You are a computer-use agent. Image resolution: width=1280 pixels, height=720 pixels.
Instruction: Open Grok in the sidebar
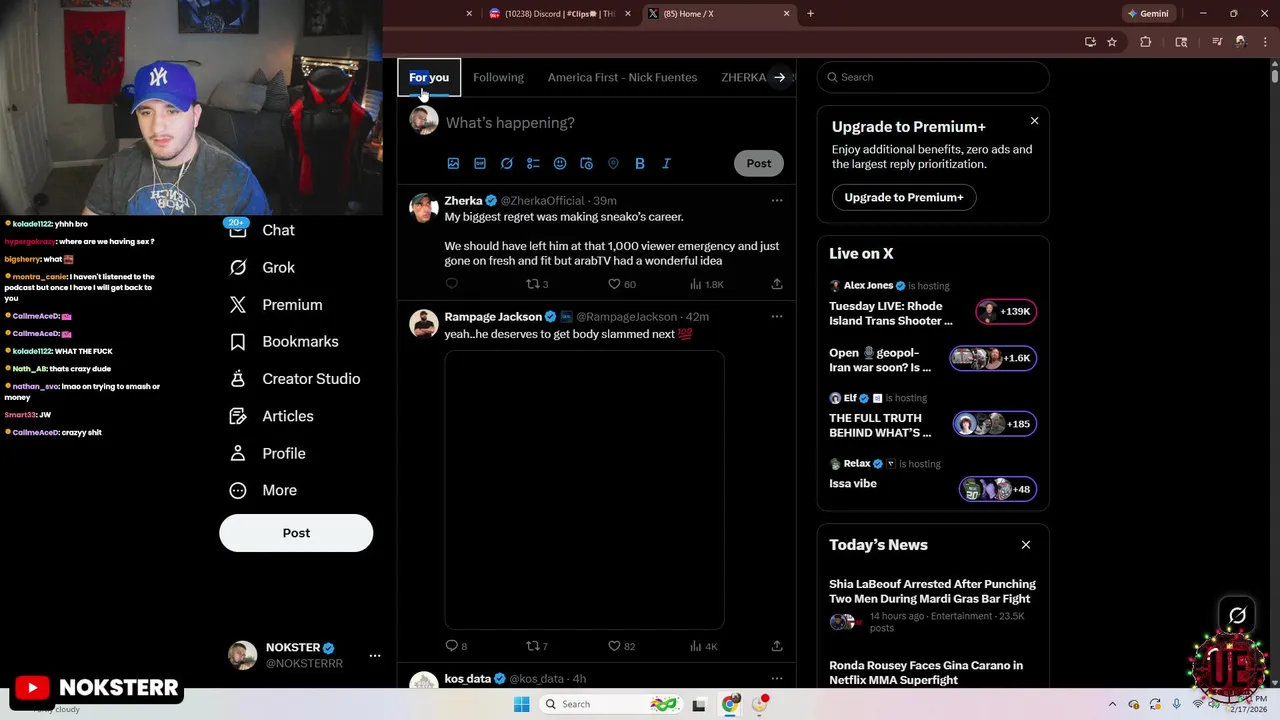click(x=262, y=267)
